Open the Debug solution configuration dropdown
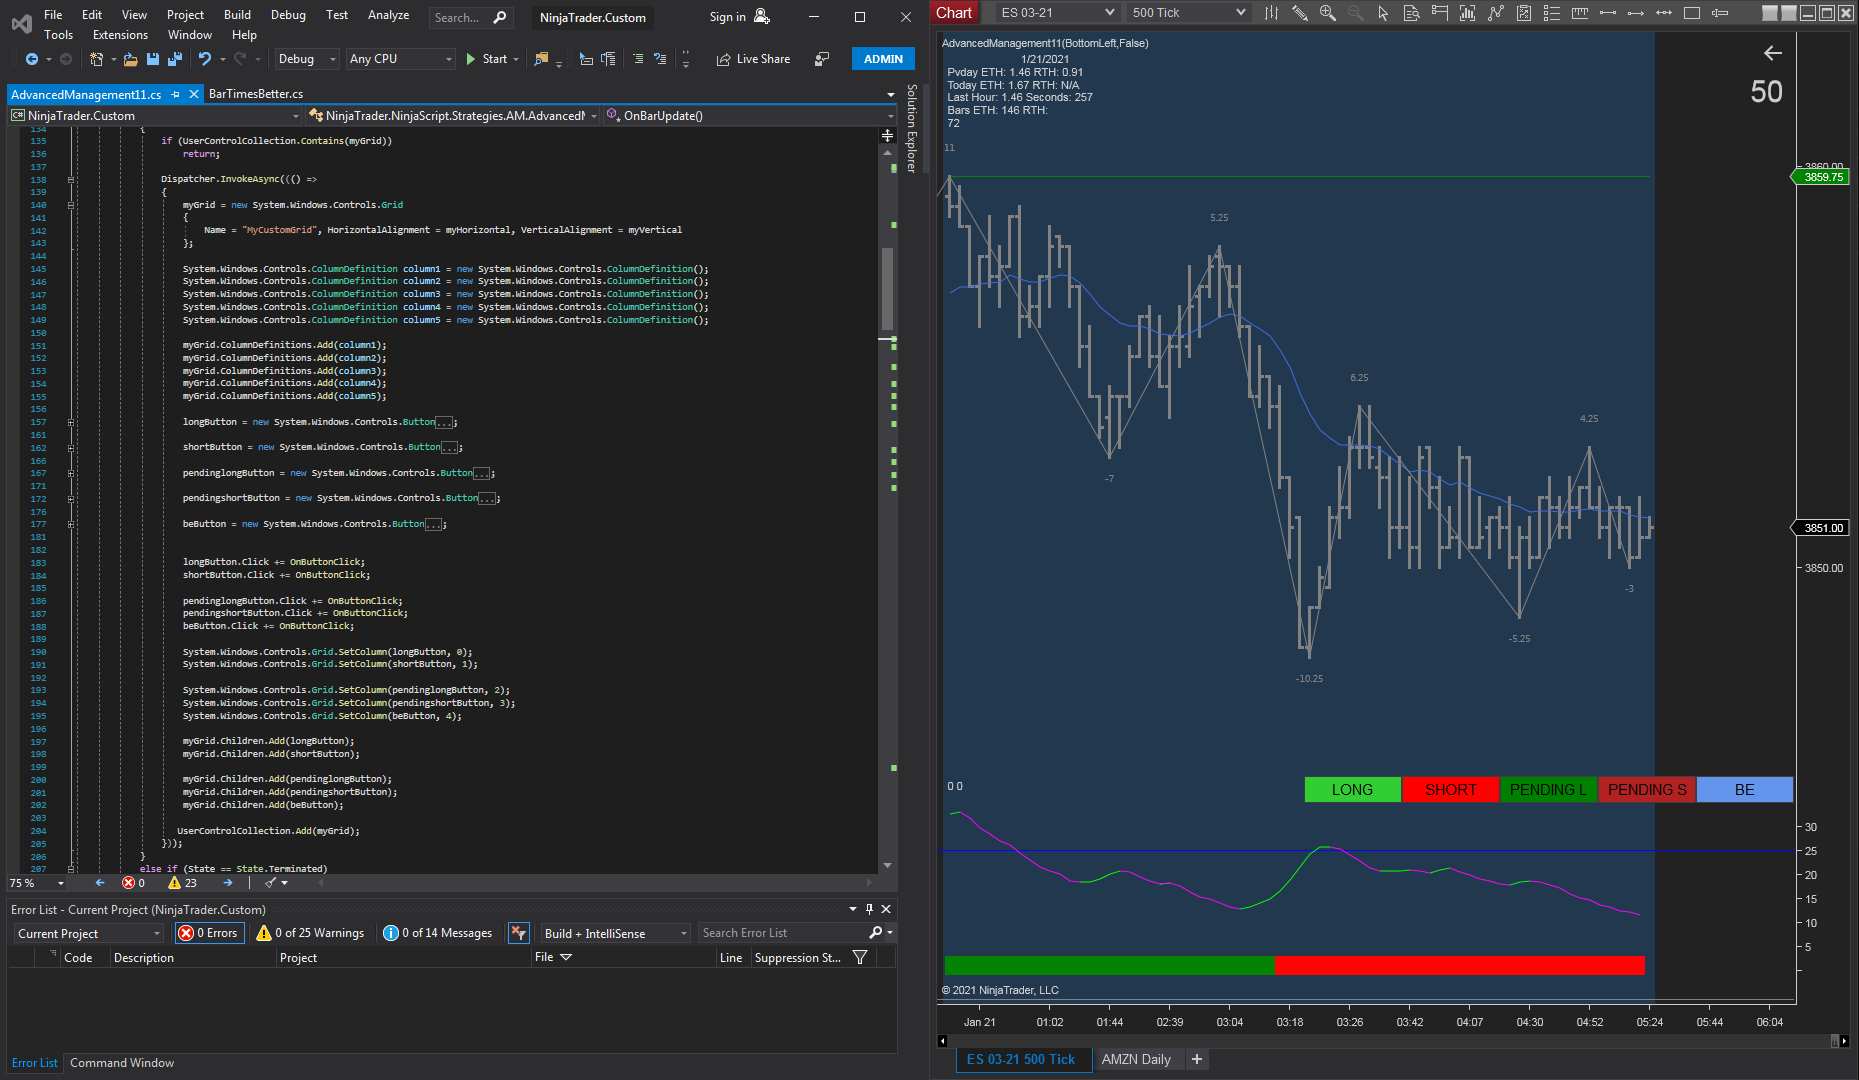The width and height of the screenshot is (1859, 1080). [x=307, y=59]
